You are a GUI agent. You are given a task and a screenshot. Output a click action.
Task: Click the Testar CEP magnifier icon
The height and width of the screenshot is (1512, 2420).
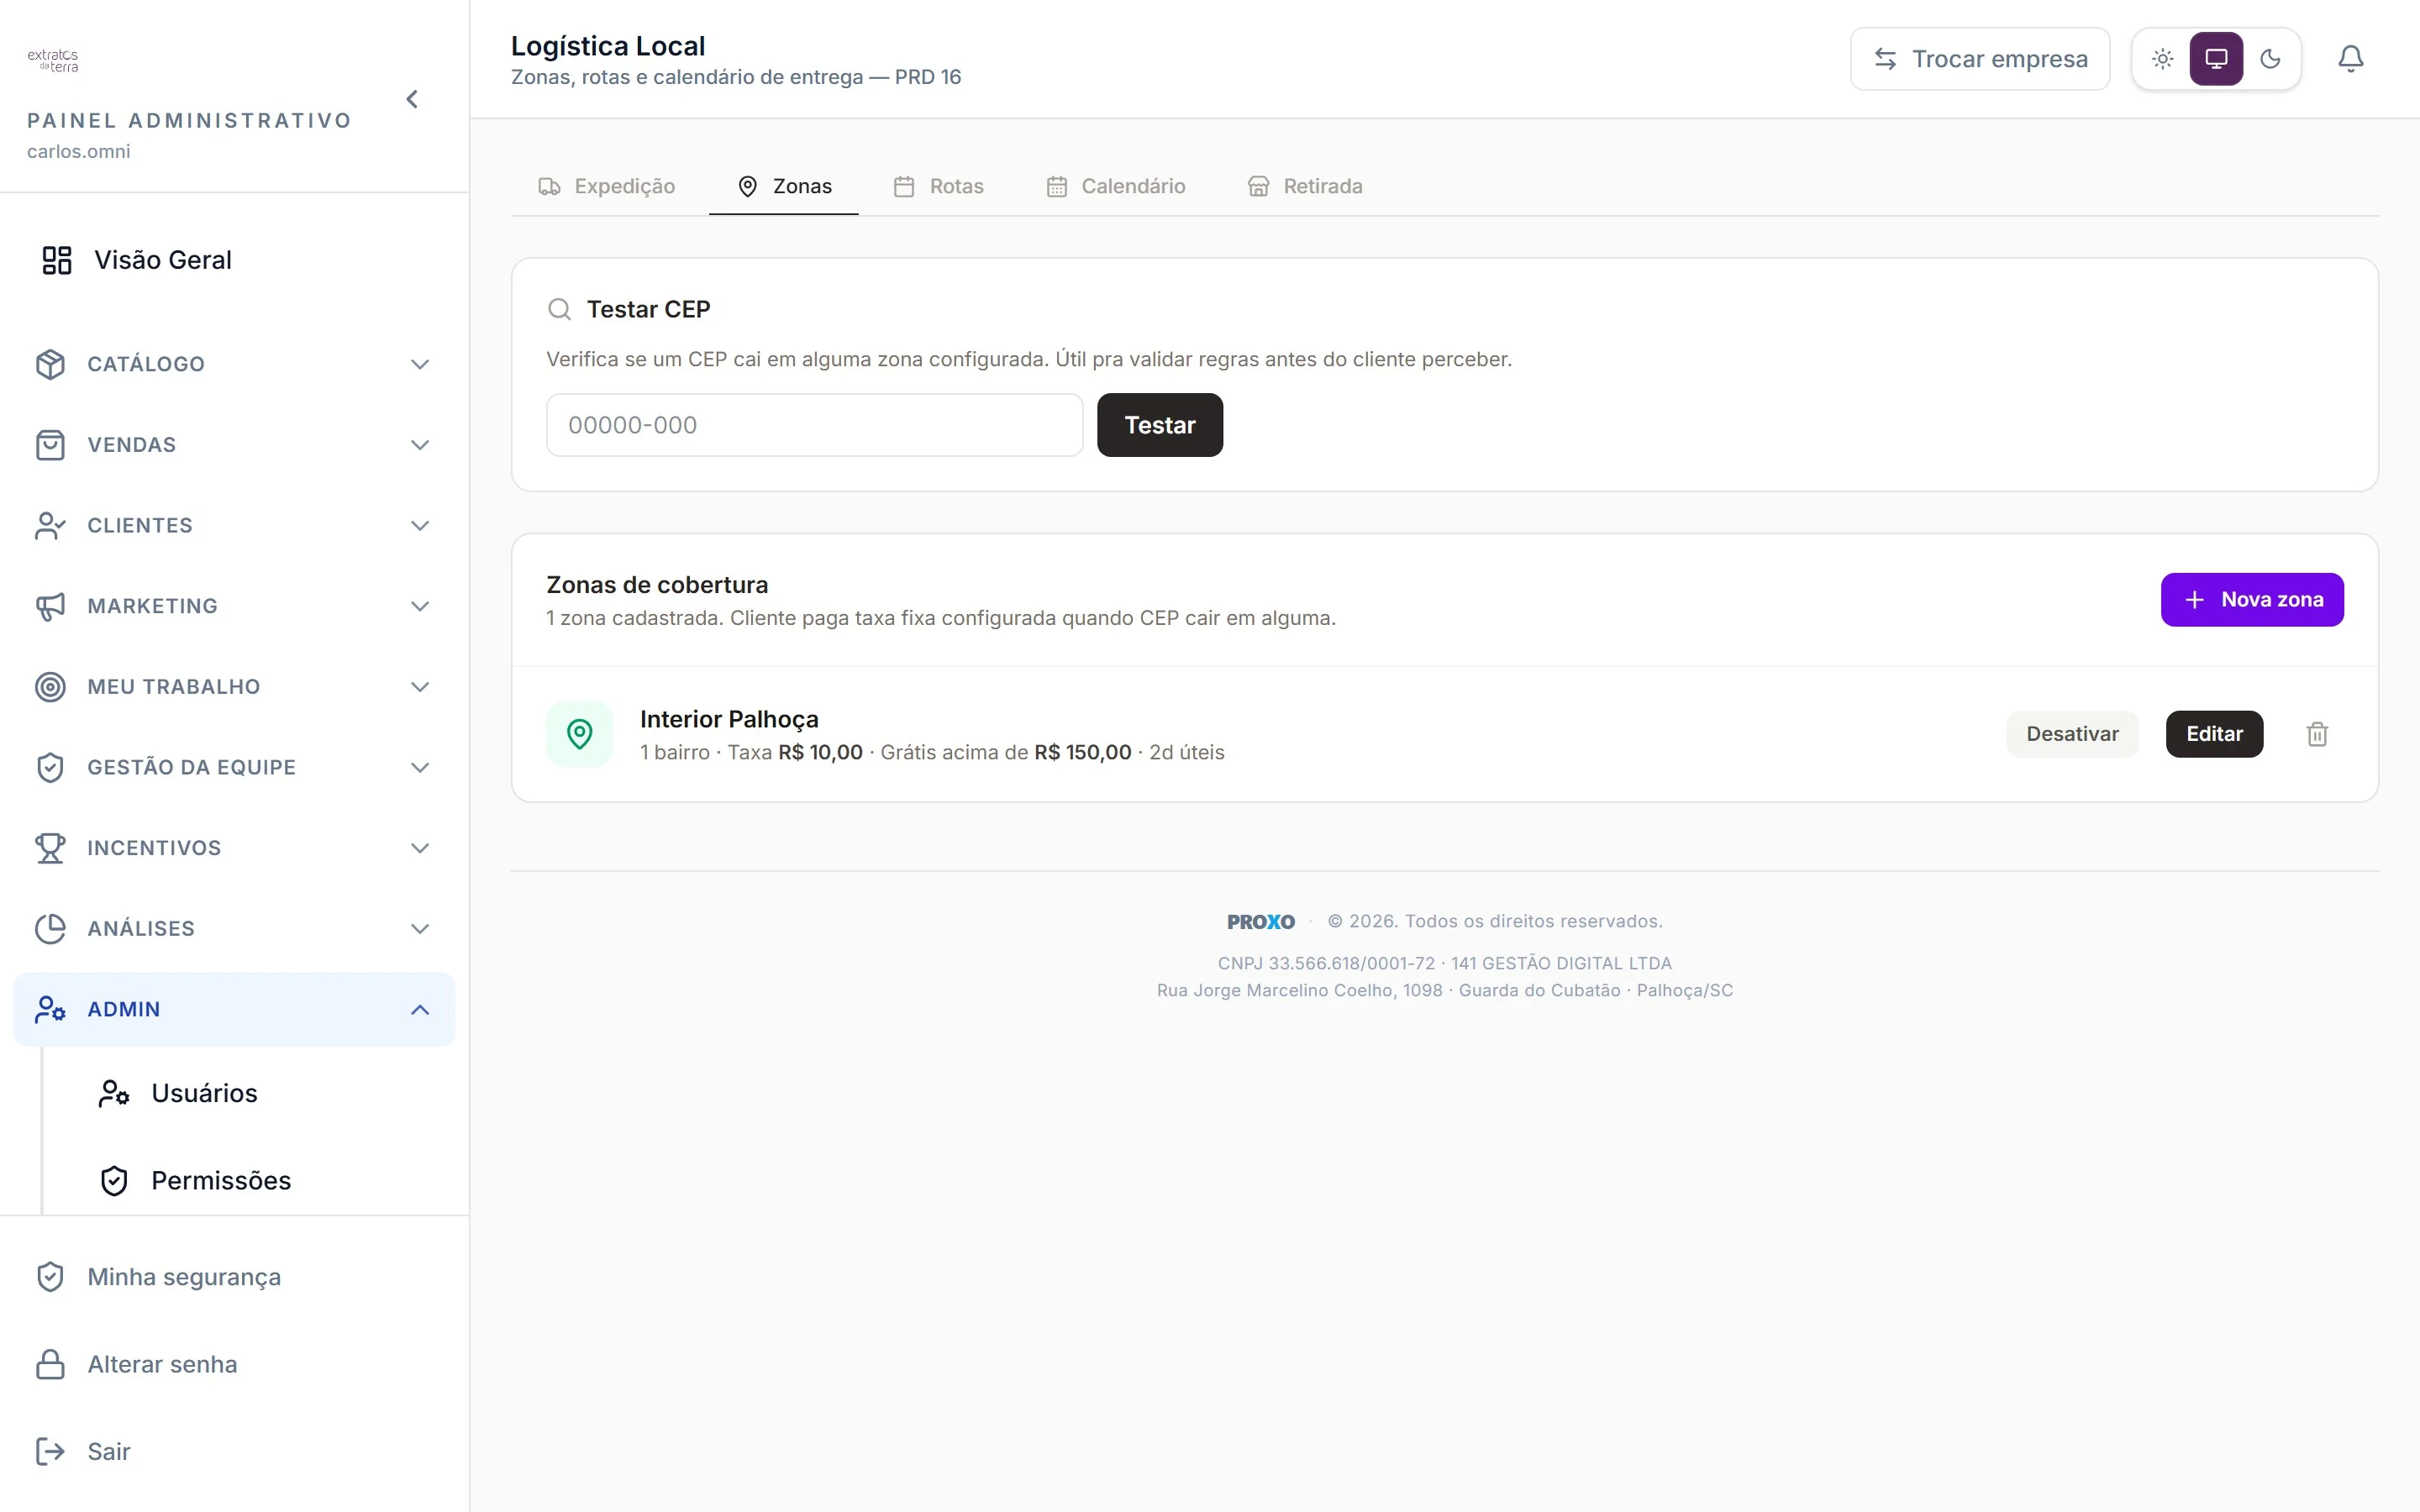click(x=559, y=310)
